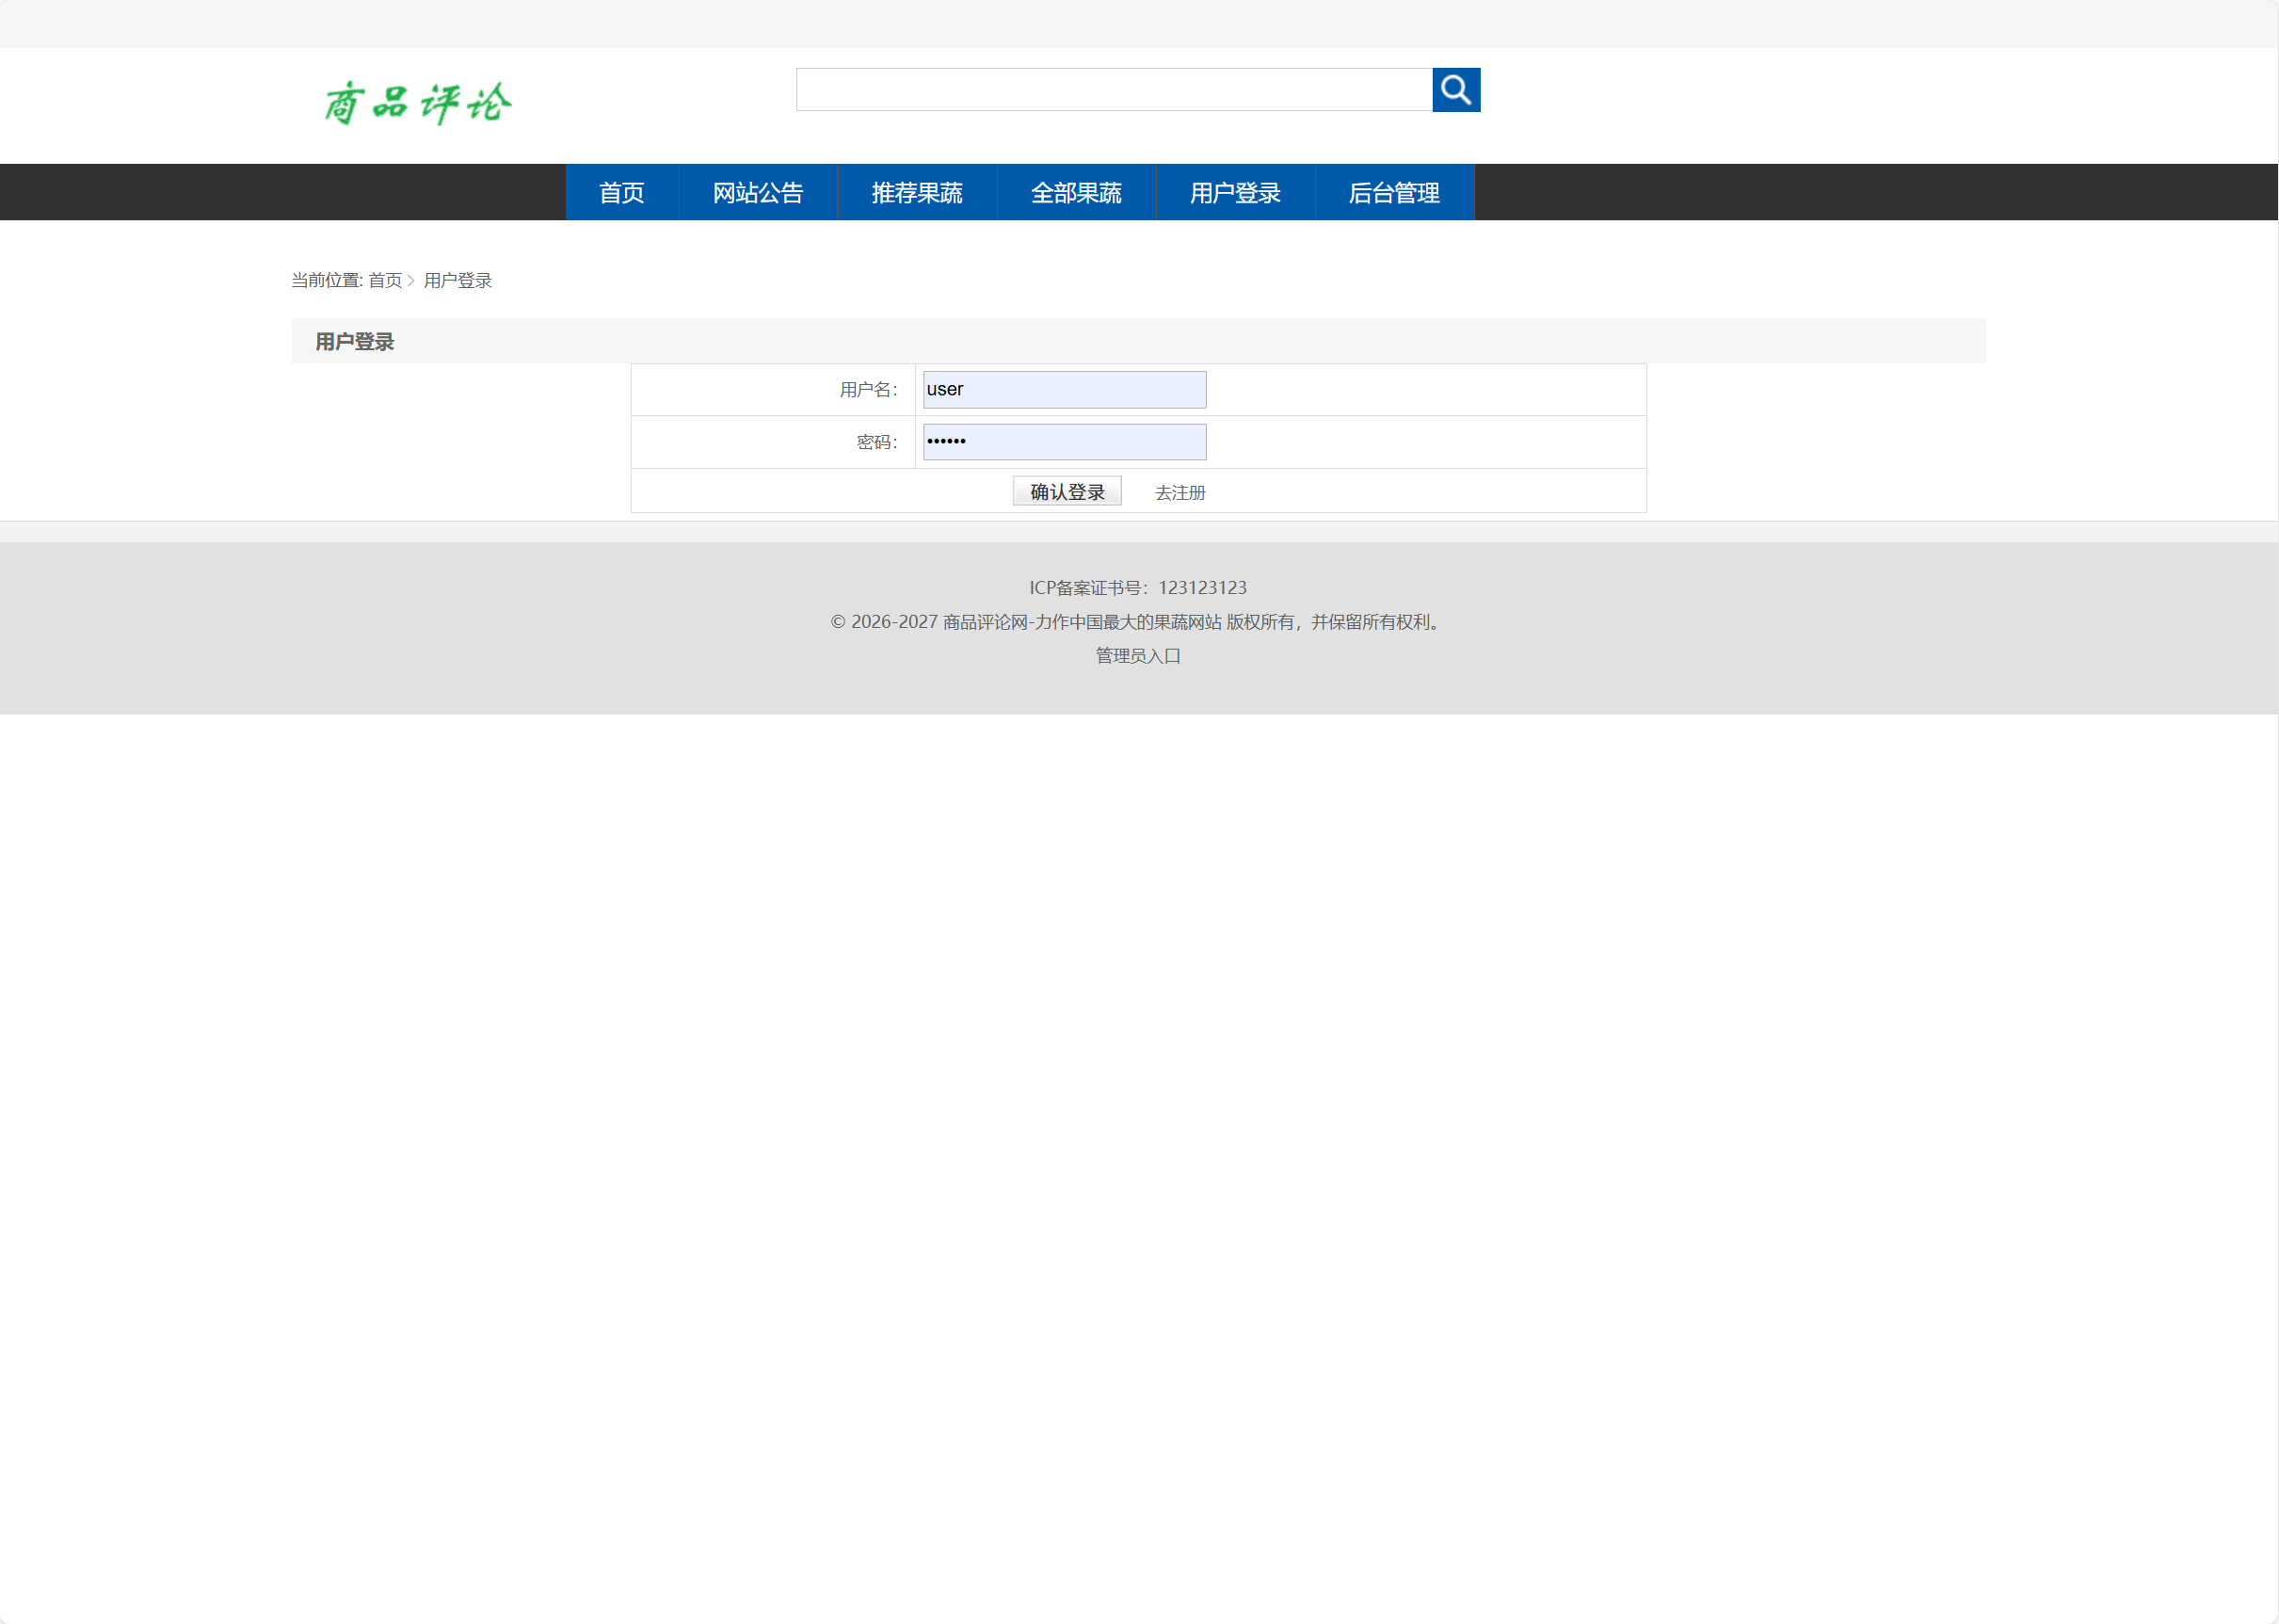Focus the 密码 password field
The width and height of the screenshot is (2279, 1624).
(x=1063, y=441)
